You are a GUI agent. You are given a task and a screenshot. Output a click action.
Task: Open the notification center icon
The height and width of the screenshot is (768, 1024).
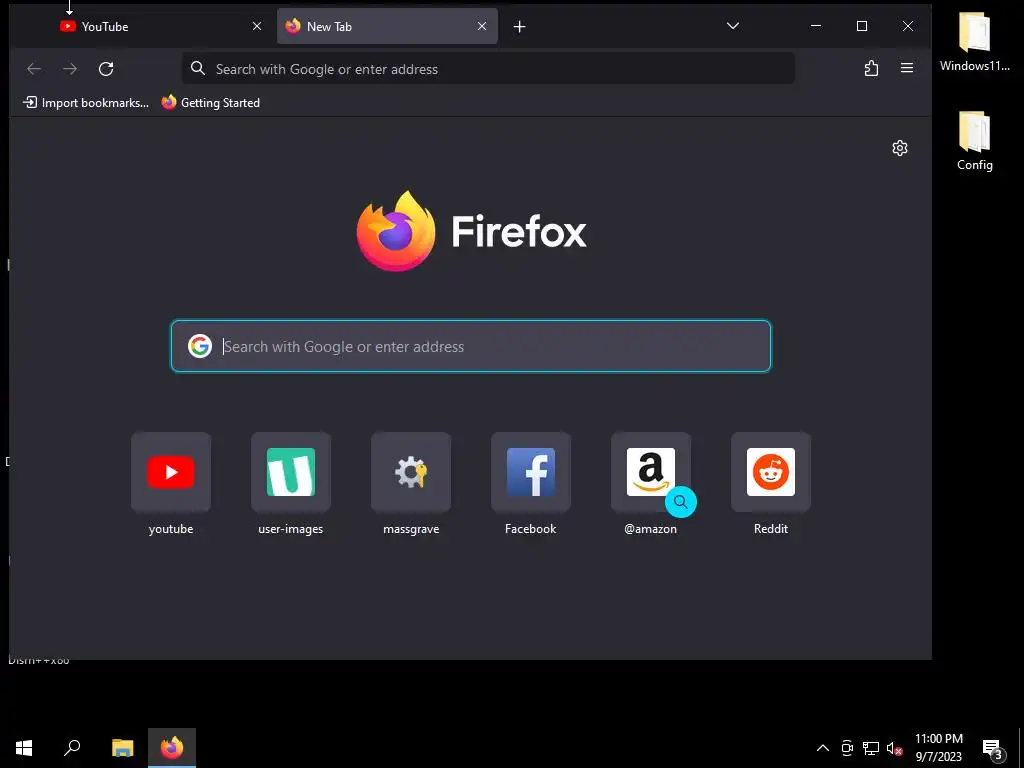[993, 749]
